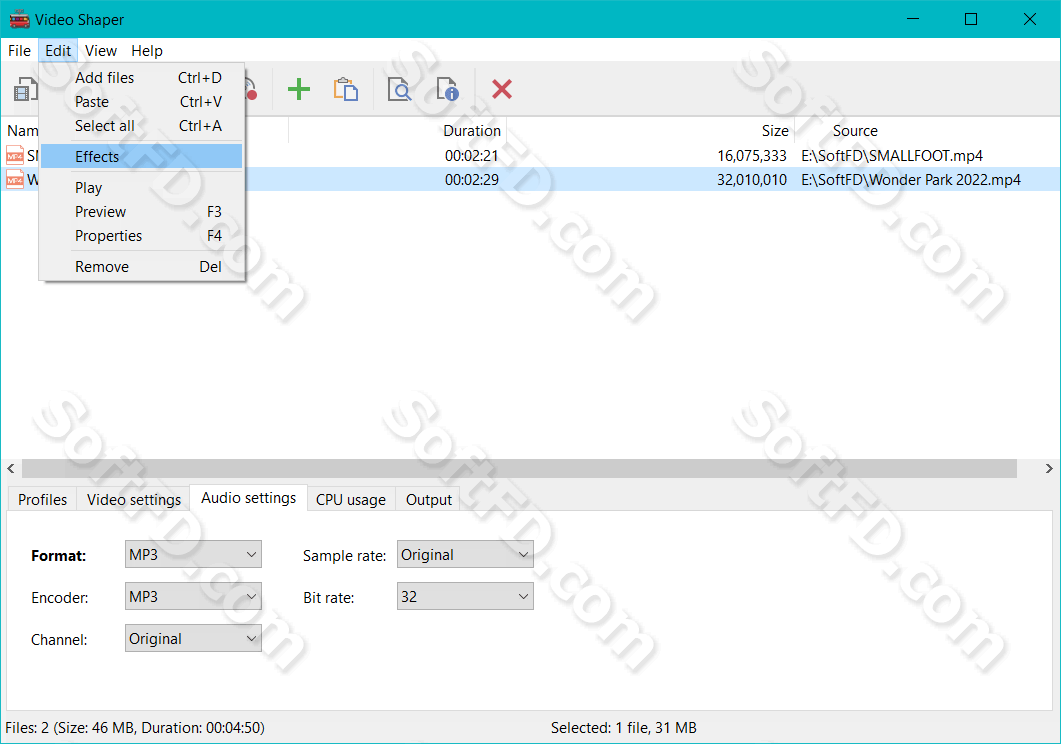This screenshot has height=744, width=1061.
Task: Click the Video Shaper title bar icon
Action: [x=19, y=19]
